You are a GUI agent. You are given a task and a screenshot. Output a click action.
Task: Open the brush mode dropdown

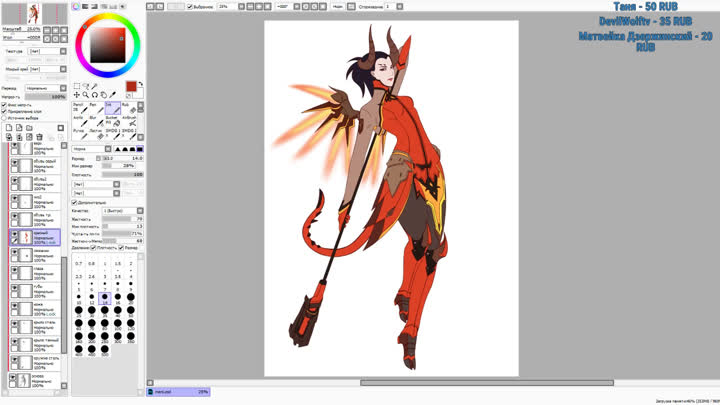pyautogui.click(x=91, y=149)
